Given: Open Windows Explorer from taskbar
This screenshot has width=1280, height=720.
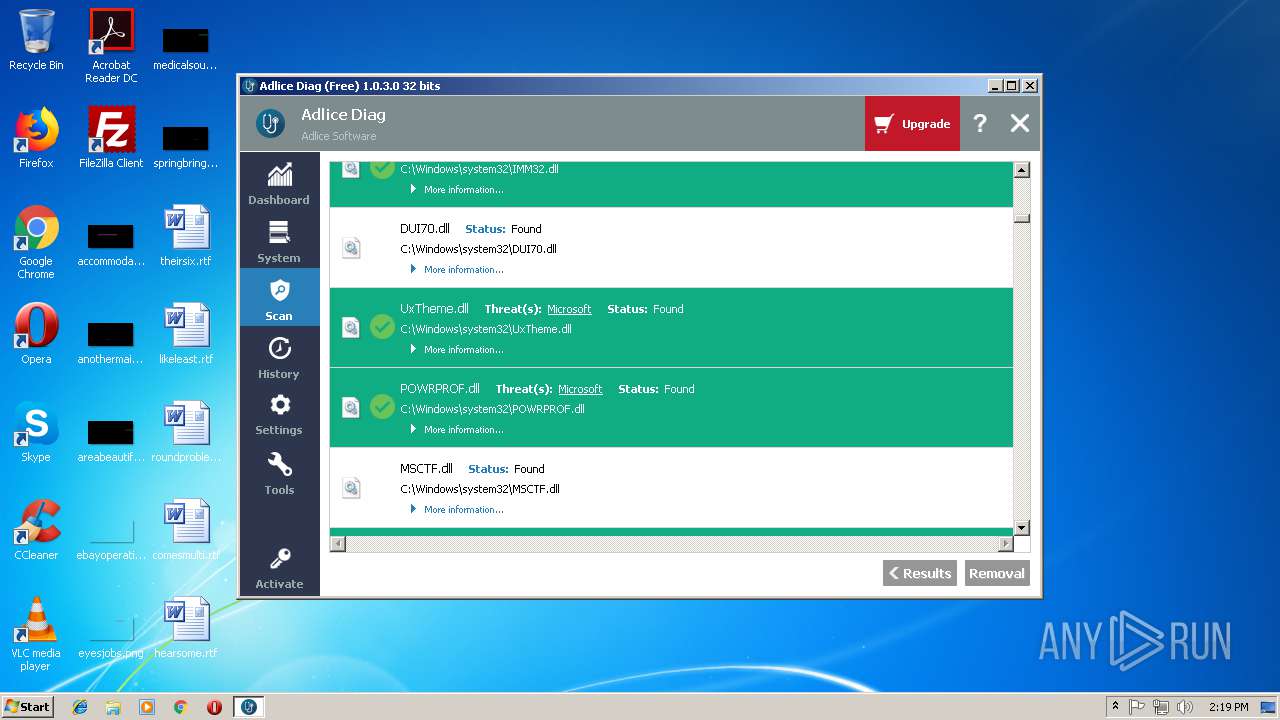Looking at the screenshot, I should [x=113, y=707].
